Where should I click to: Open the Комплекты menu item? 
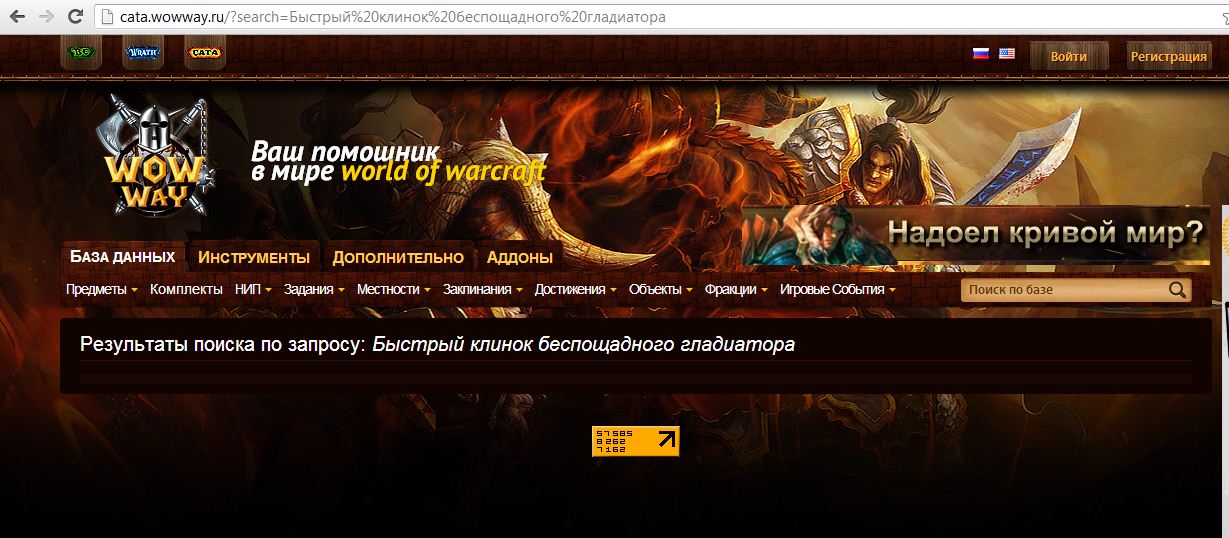[x=186, y=289]
